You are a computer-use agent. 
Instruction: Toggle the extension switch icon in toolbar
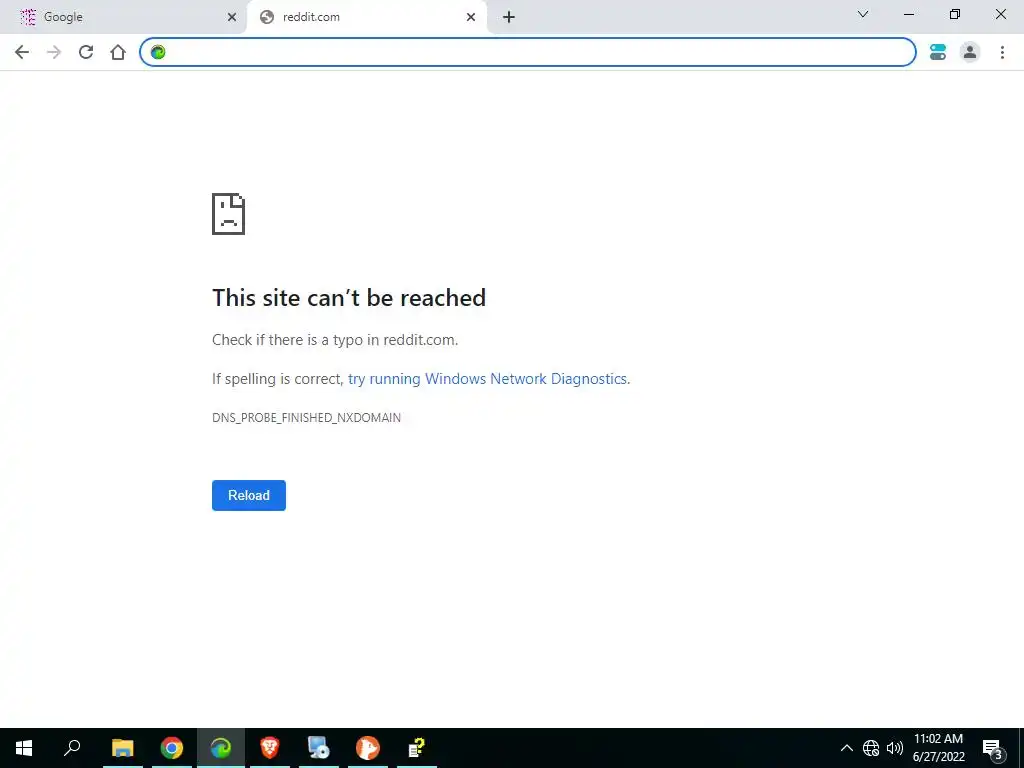[x=938, y=52]
